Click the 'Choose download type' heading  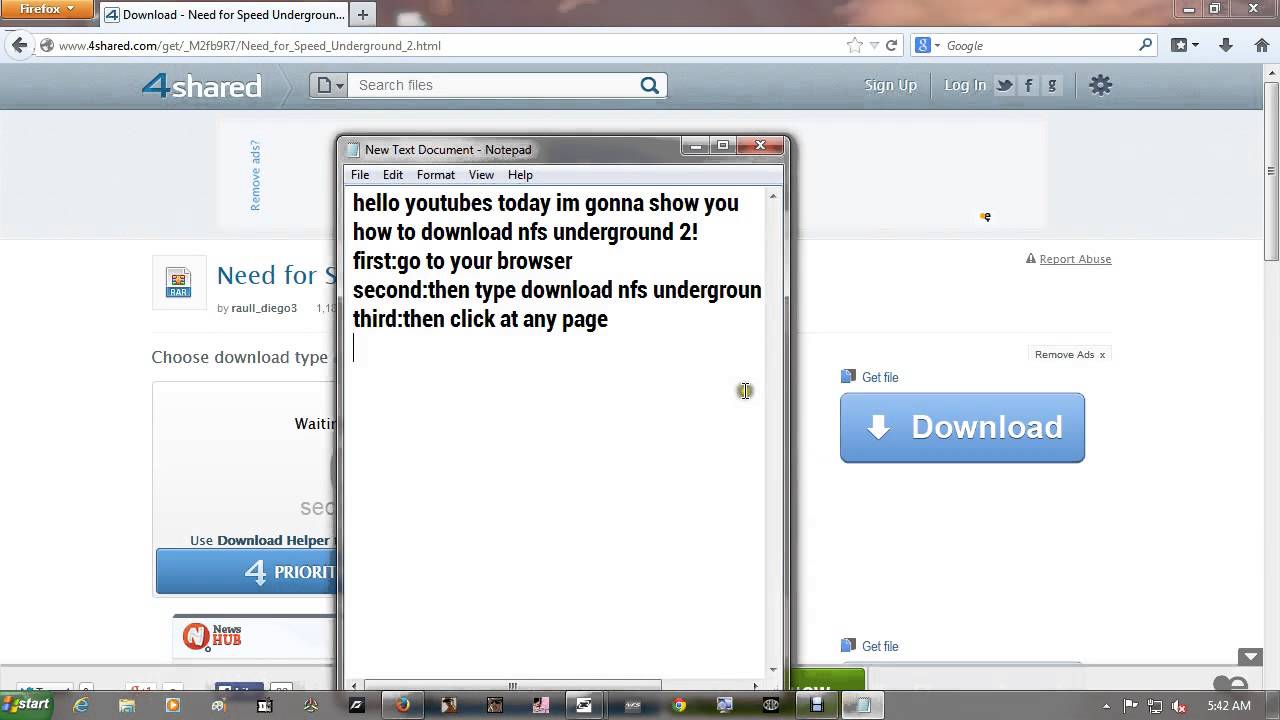click(240, 357)
